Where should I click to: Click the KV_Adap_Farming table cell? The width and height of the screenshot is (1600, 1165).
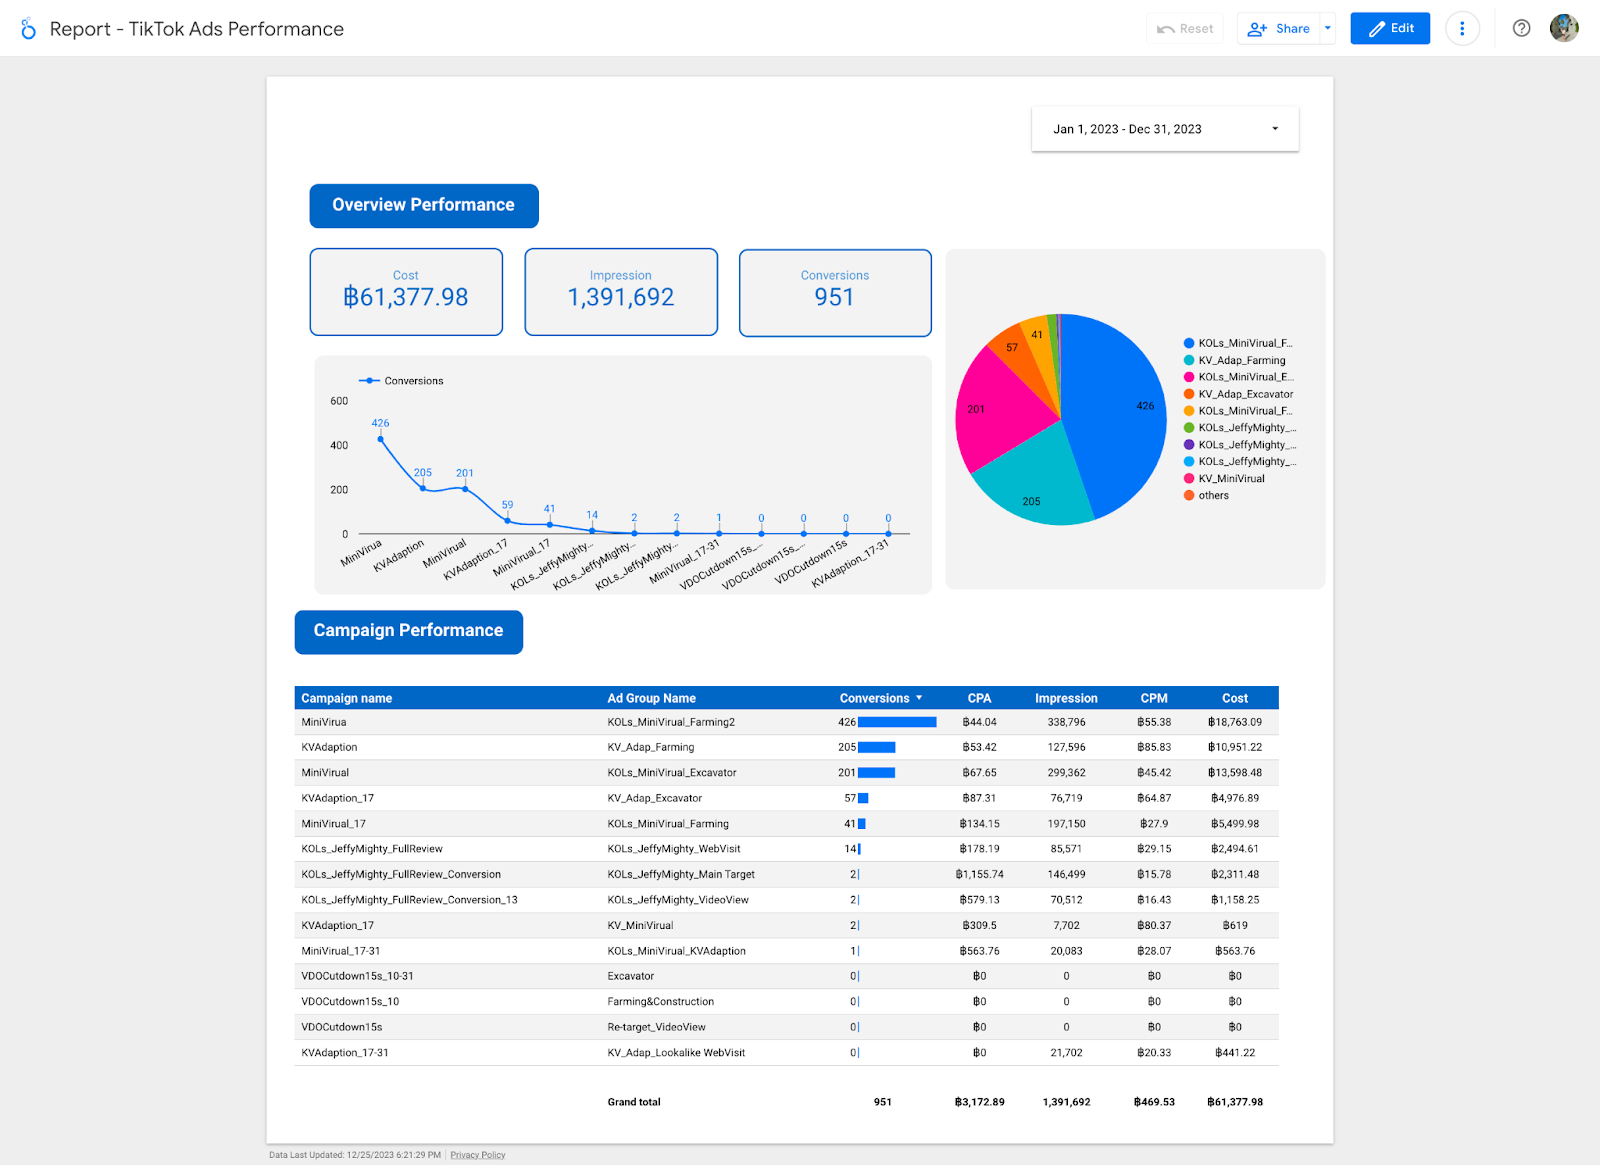tap(651, 747)
